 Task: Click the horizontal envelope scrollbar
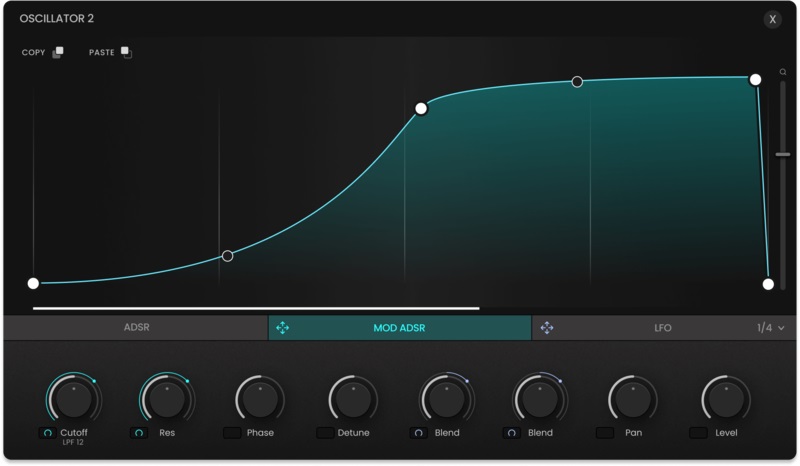[x=256, y=308]
